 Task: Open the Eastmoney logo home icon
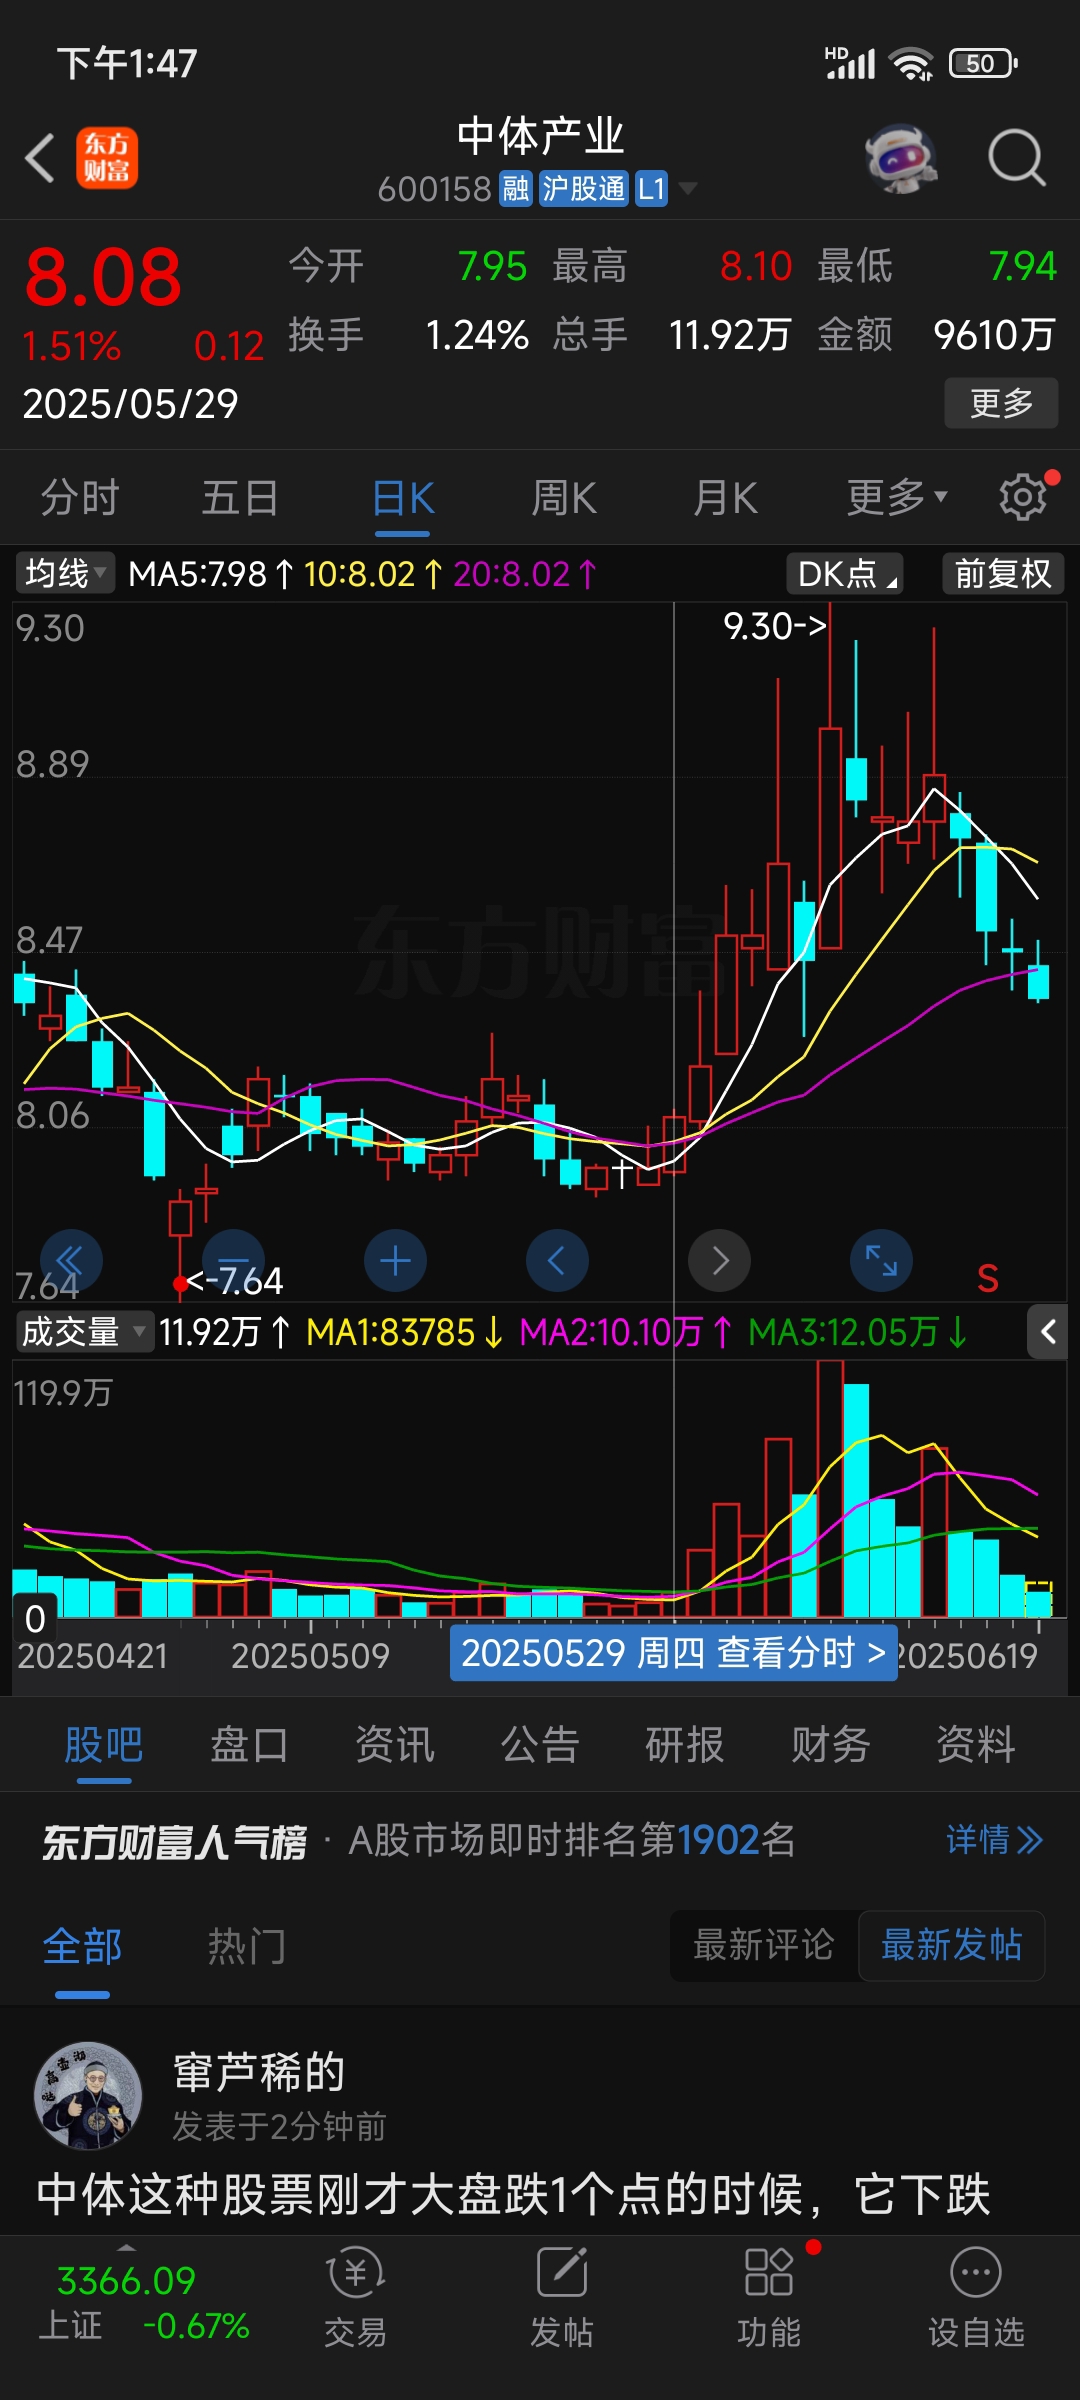(107, 158)
